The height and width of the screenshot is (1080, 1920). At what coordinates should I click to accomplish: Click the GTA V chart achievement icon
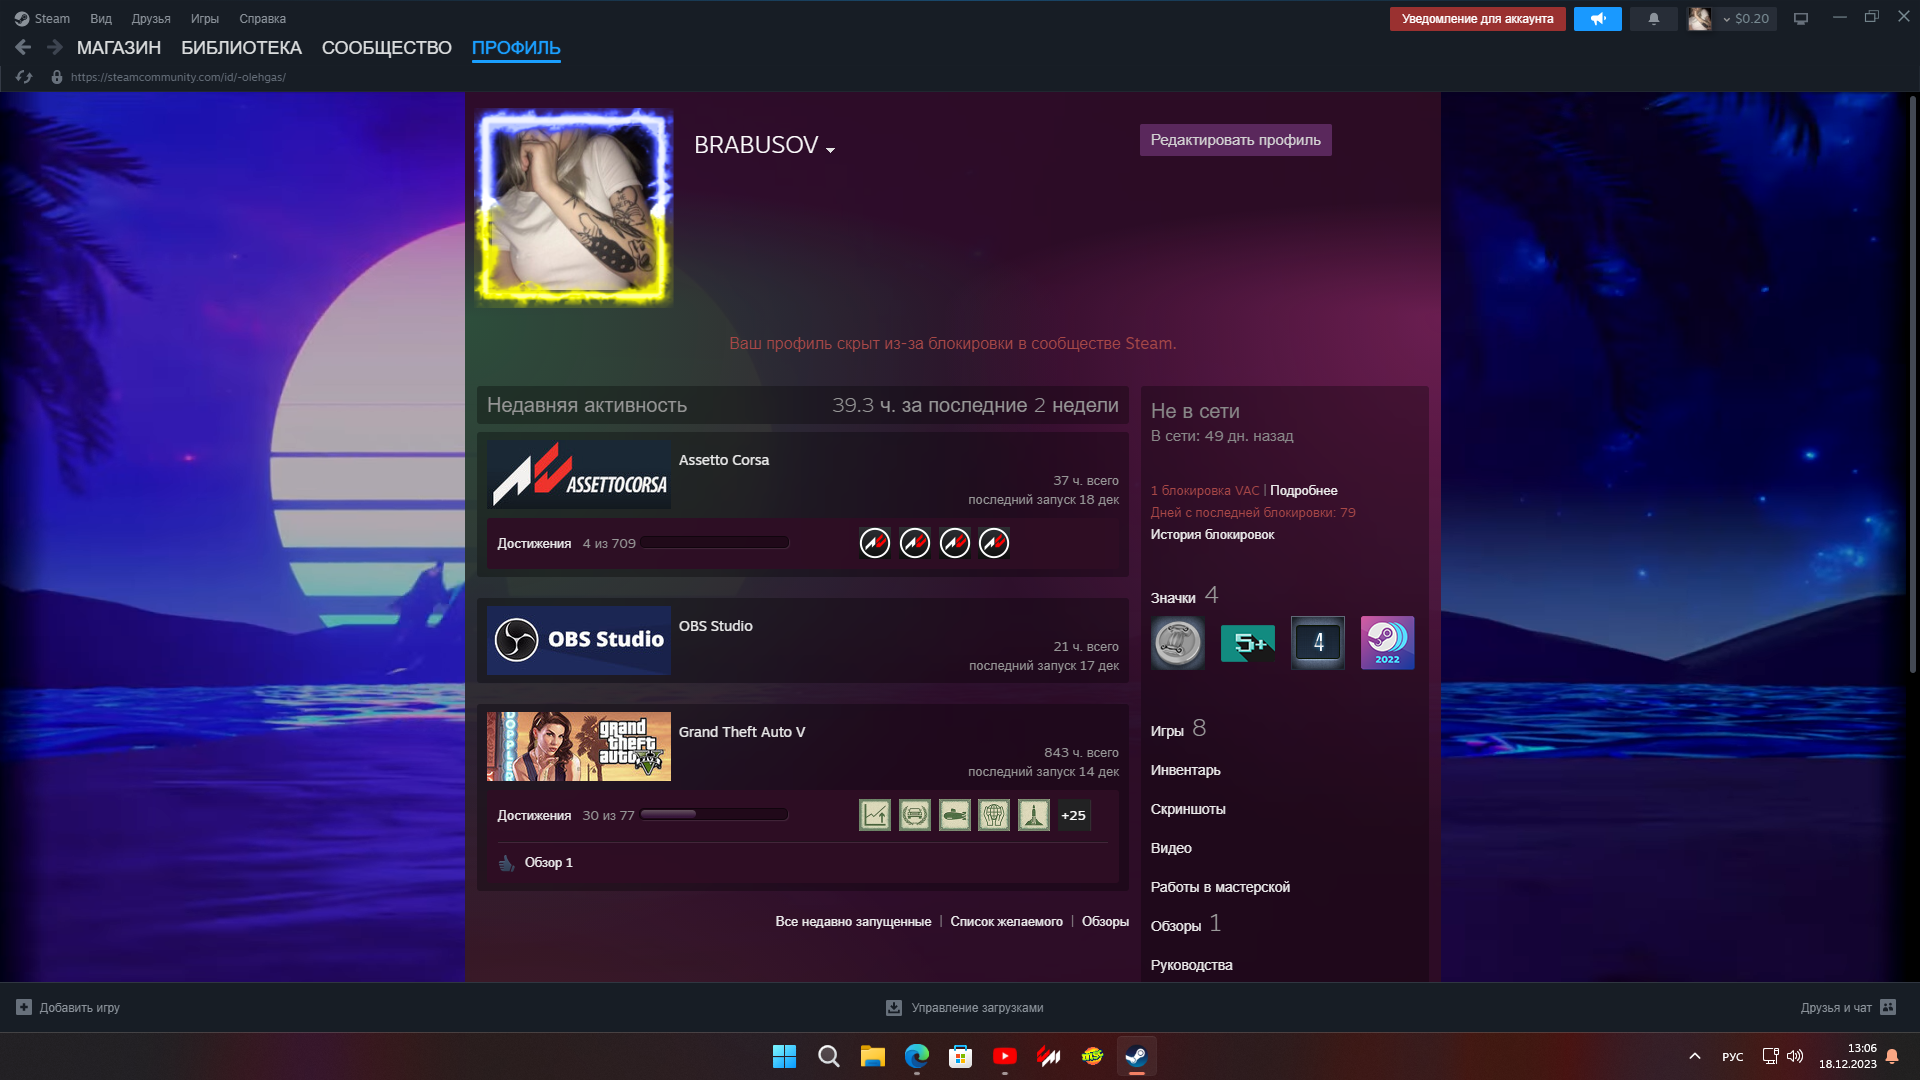875,815
